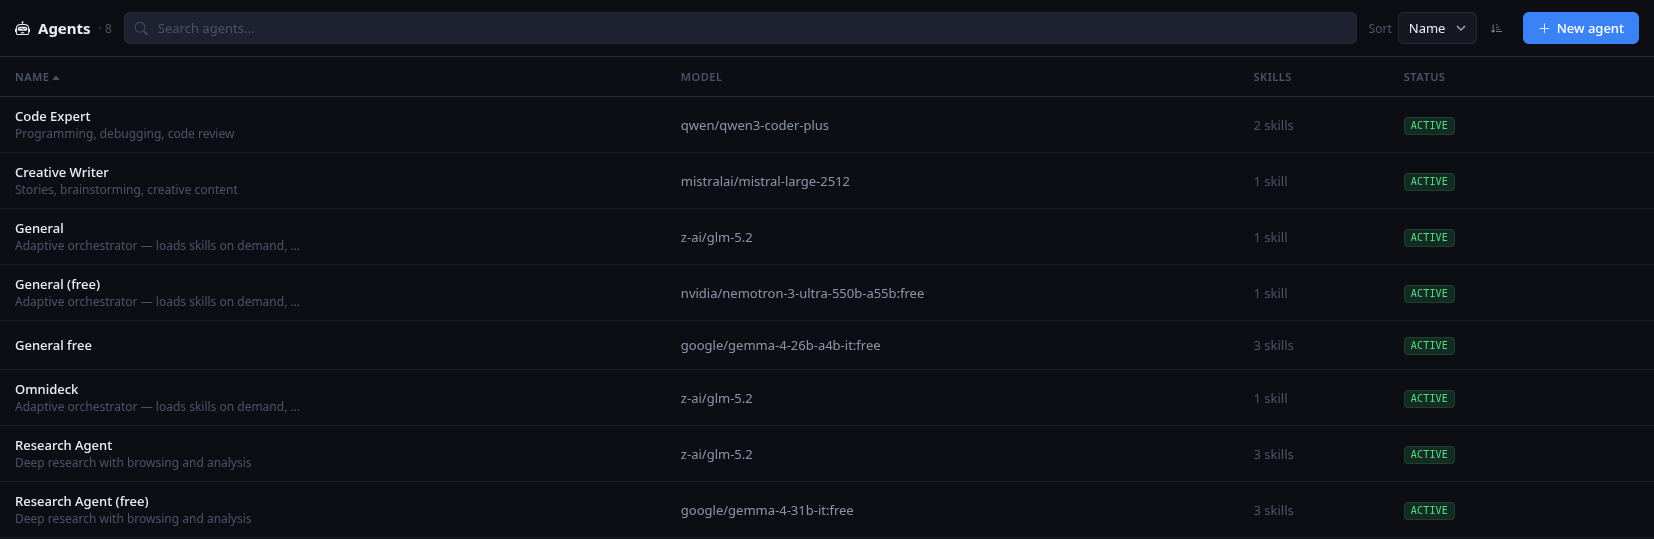Click ACTIVE status badge of Code Expert
Viewport: 1654px width, 539px height.
coord(1429,125)
